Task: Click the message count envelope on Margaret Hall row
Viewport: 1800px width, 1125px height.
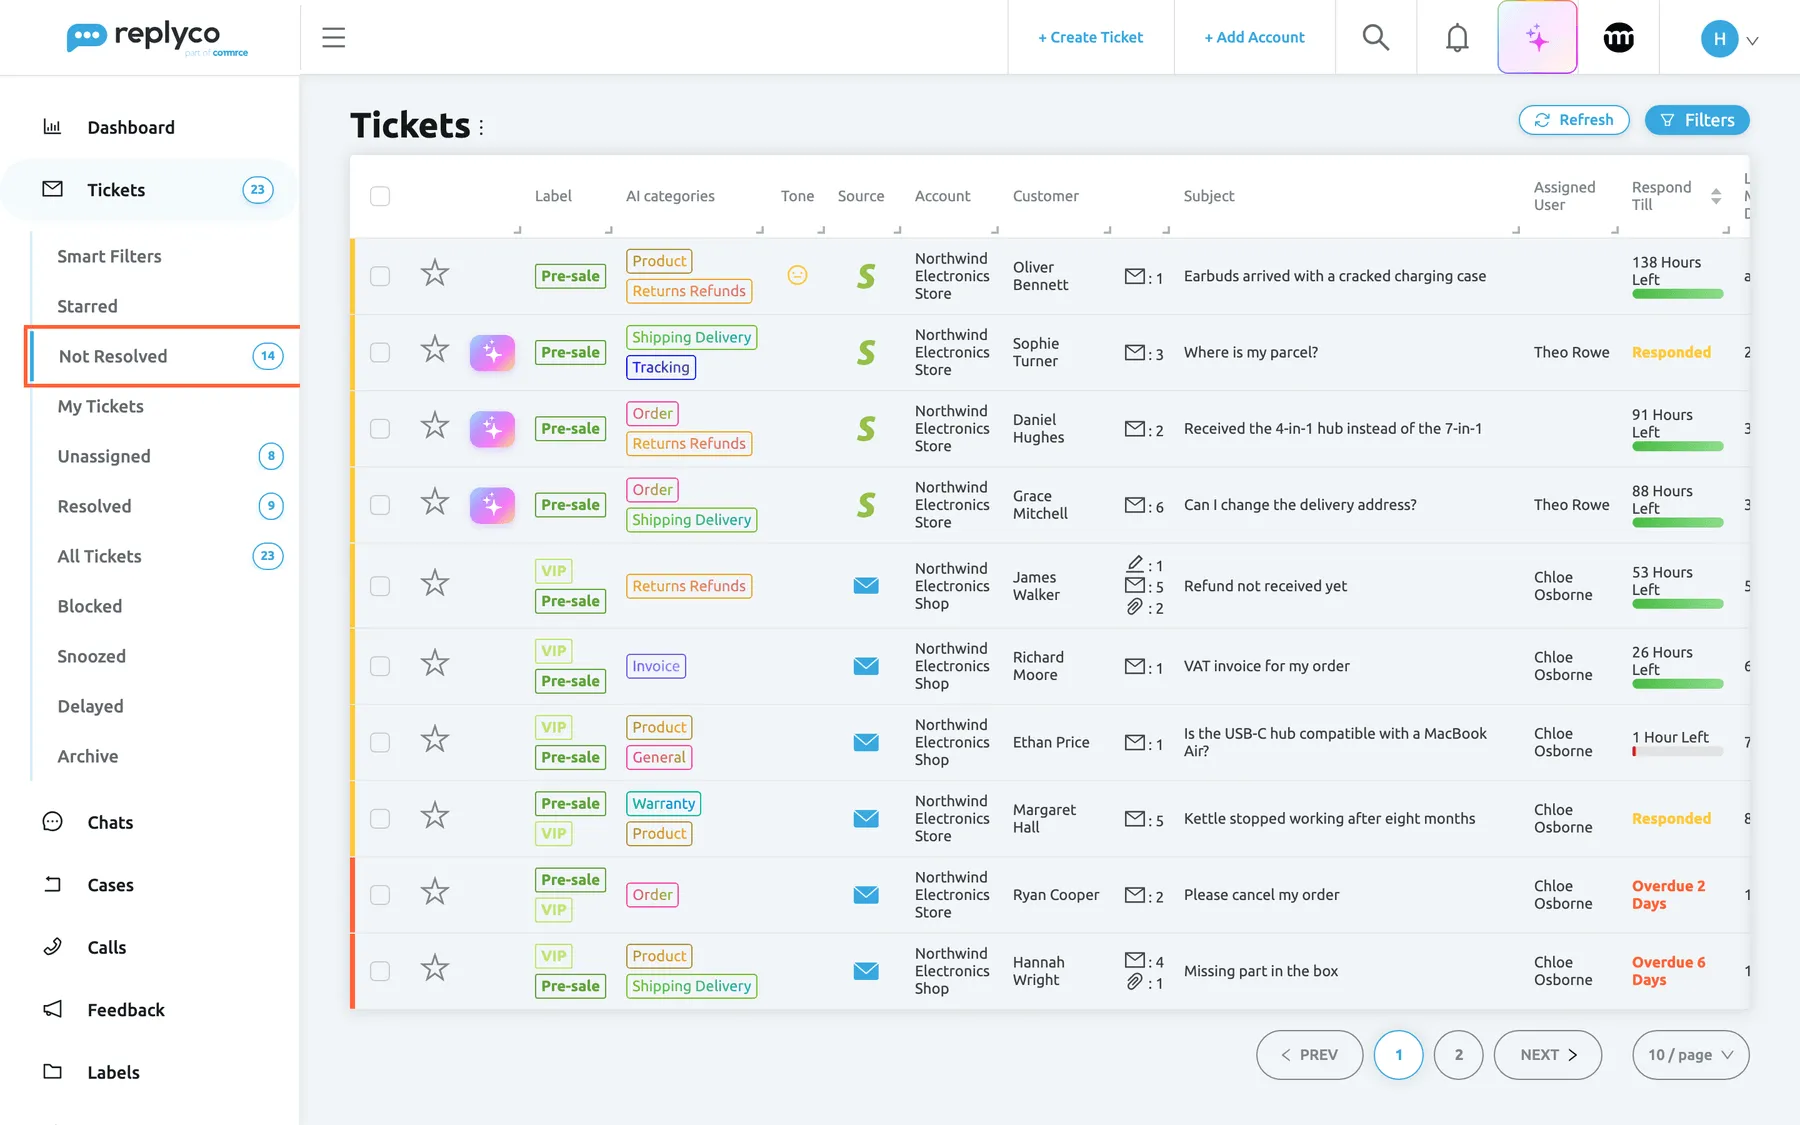Action: (1135, 819)
